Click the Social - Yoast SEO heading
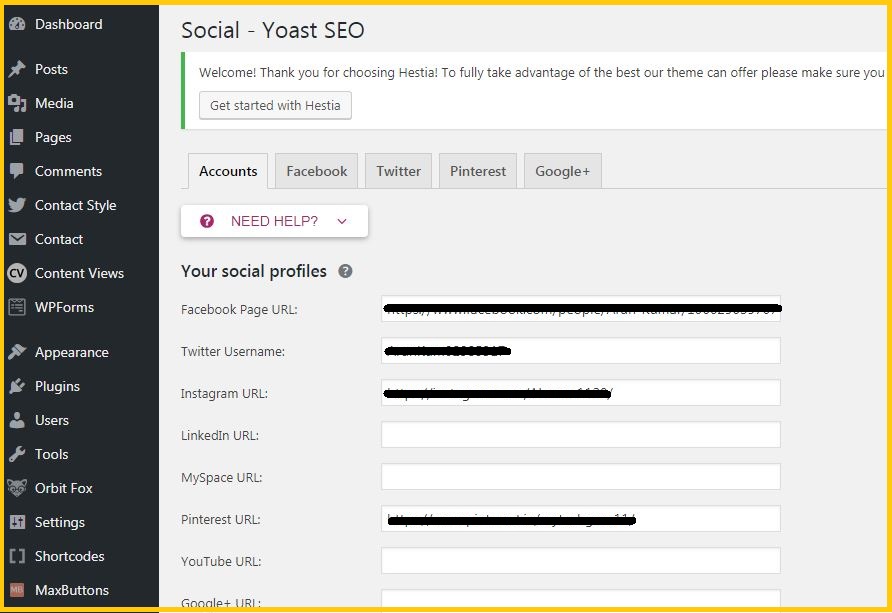This screenshot has width=892, height=613. [272, 30]
